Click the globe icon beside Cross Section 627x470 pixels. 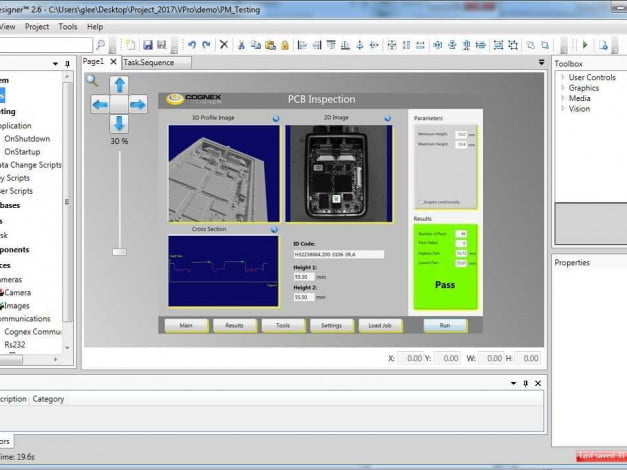click(274, 230)
